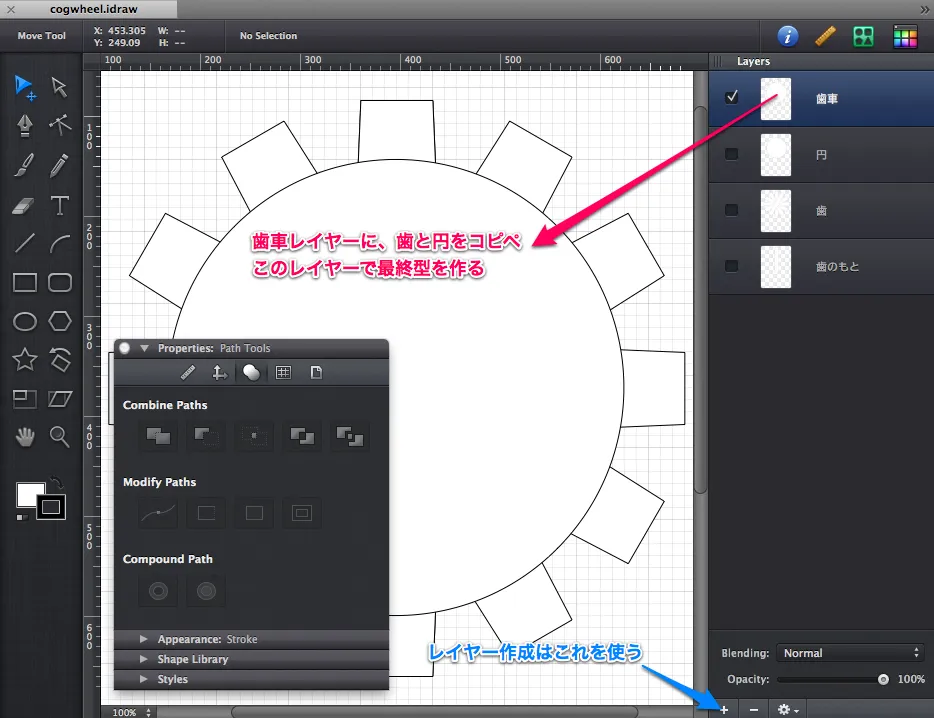Enable visibility for the 歯 layer
The image size is (934, 718).
coord(731,211)
